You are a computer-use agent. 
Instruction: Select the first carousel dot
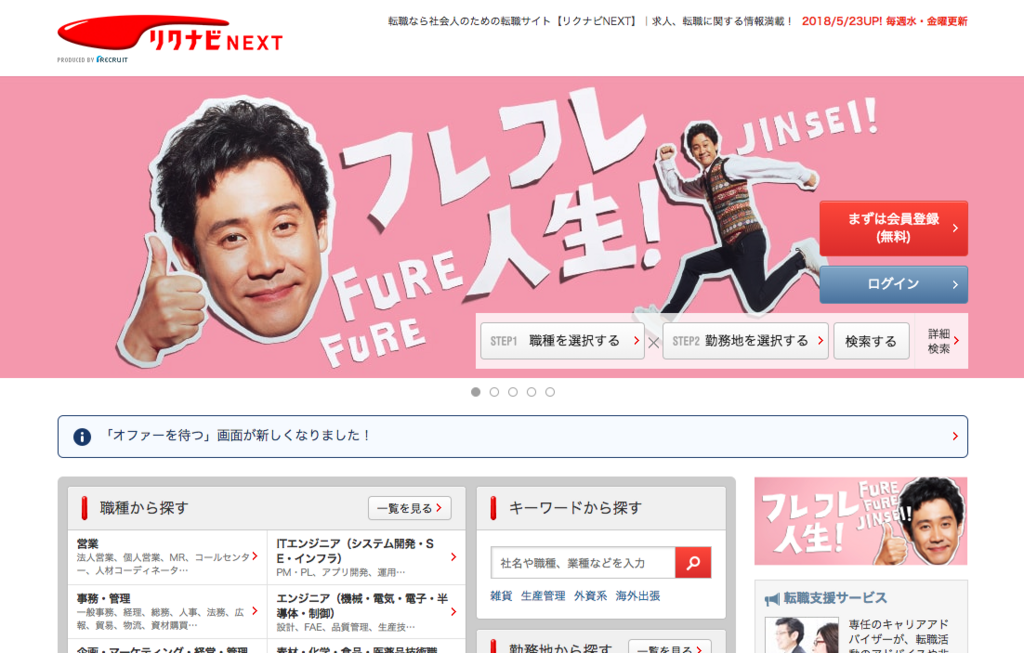(x=475, y=392)
